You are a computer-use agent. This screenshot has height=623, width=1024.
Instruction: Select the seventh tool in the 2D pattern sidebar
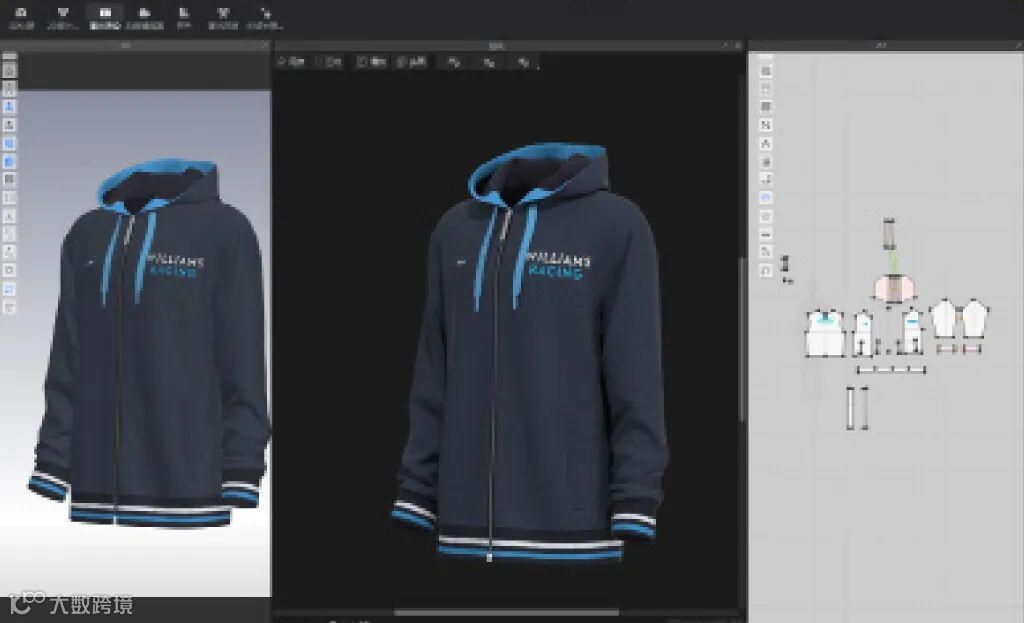(x=766, y=179)
